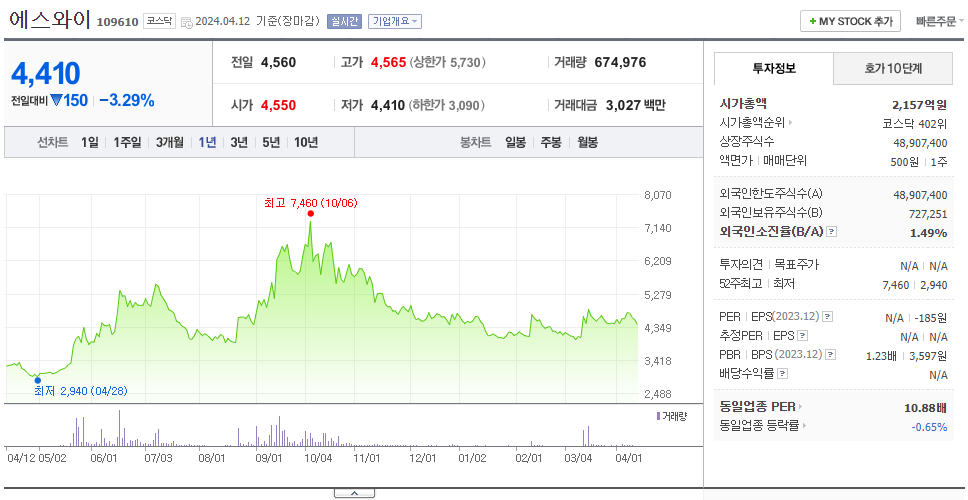The width and height of the screenshot is (968, 500).
Task: Click the 에스와이 stock name
Action: tap(51, 20)
